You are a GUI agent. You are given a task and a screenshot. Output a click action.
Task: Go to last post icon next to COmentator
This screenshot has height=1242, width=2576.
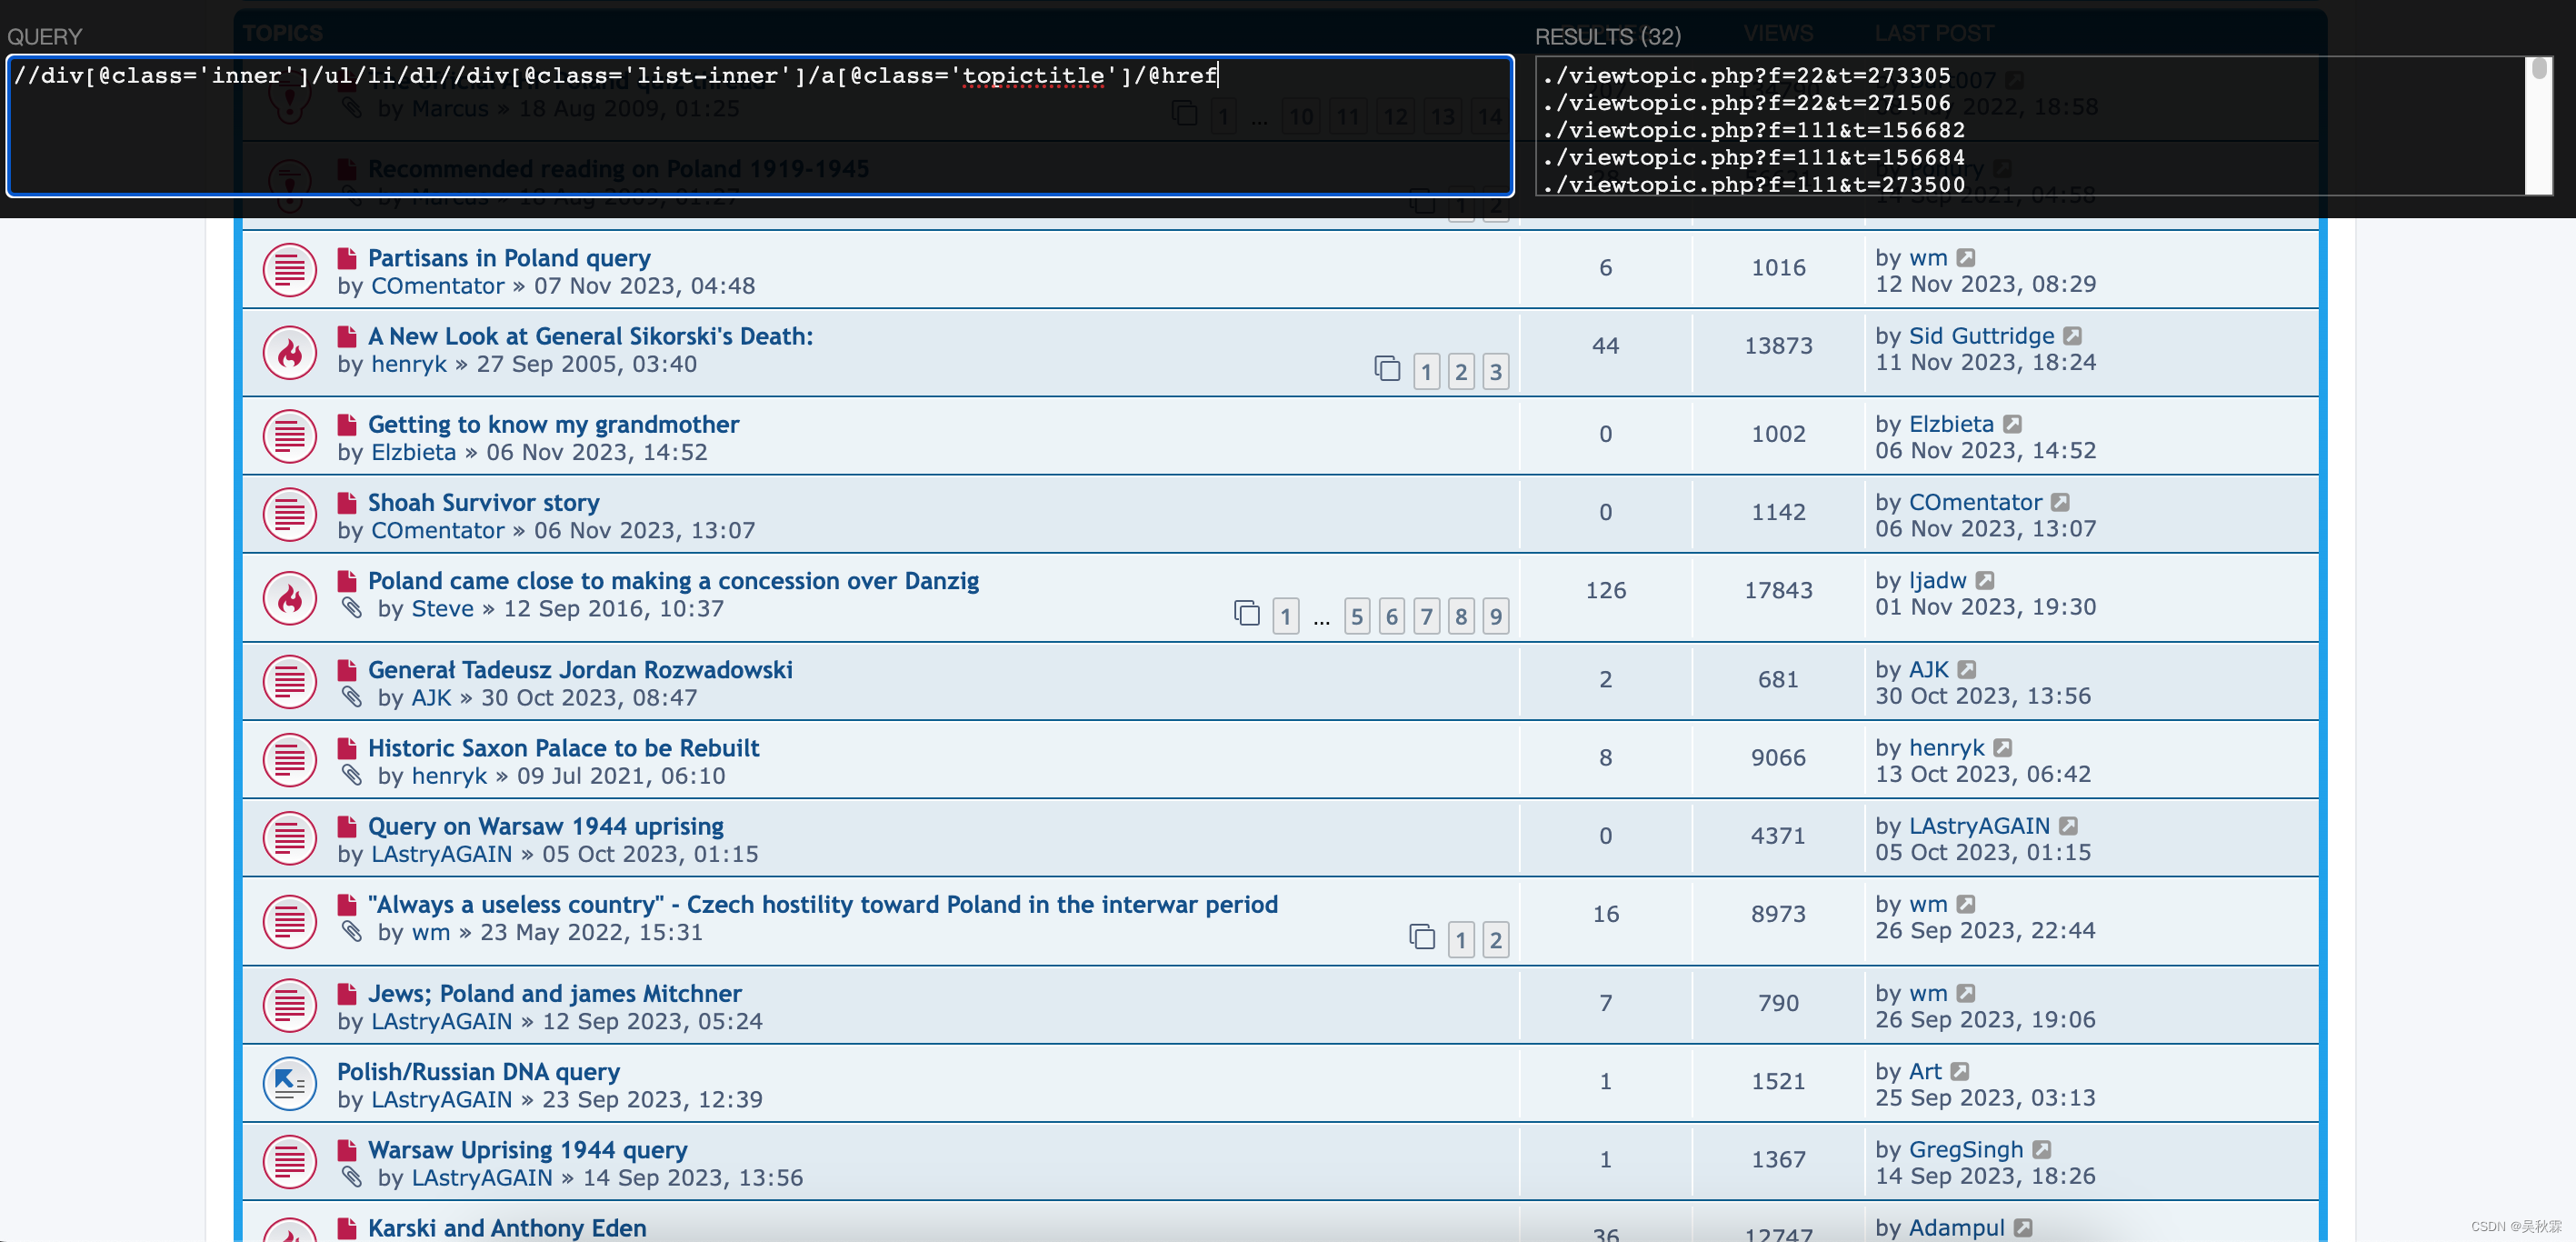(2061, 502)
